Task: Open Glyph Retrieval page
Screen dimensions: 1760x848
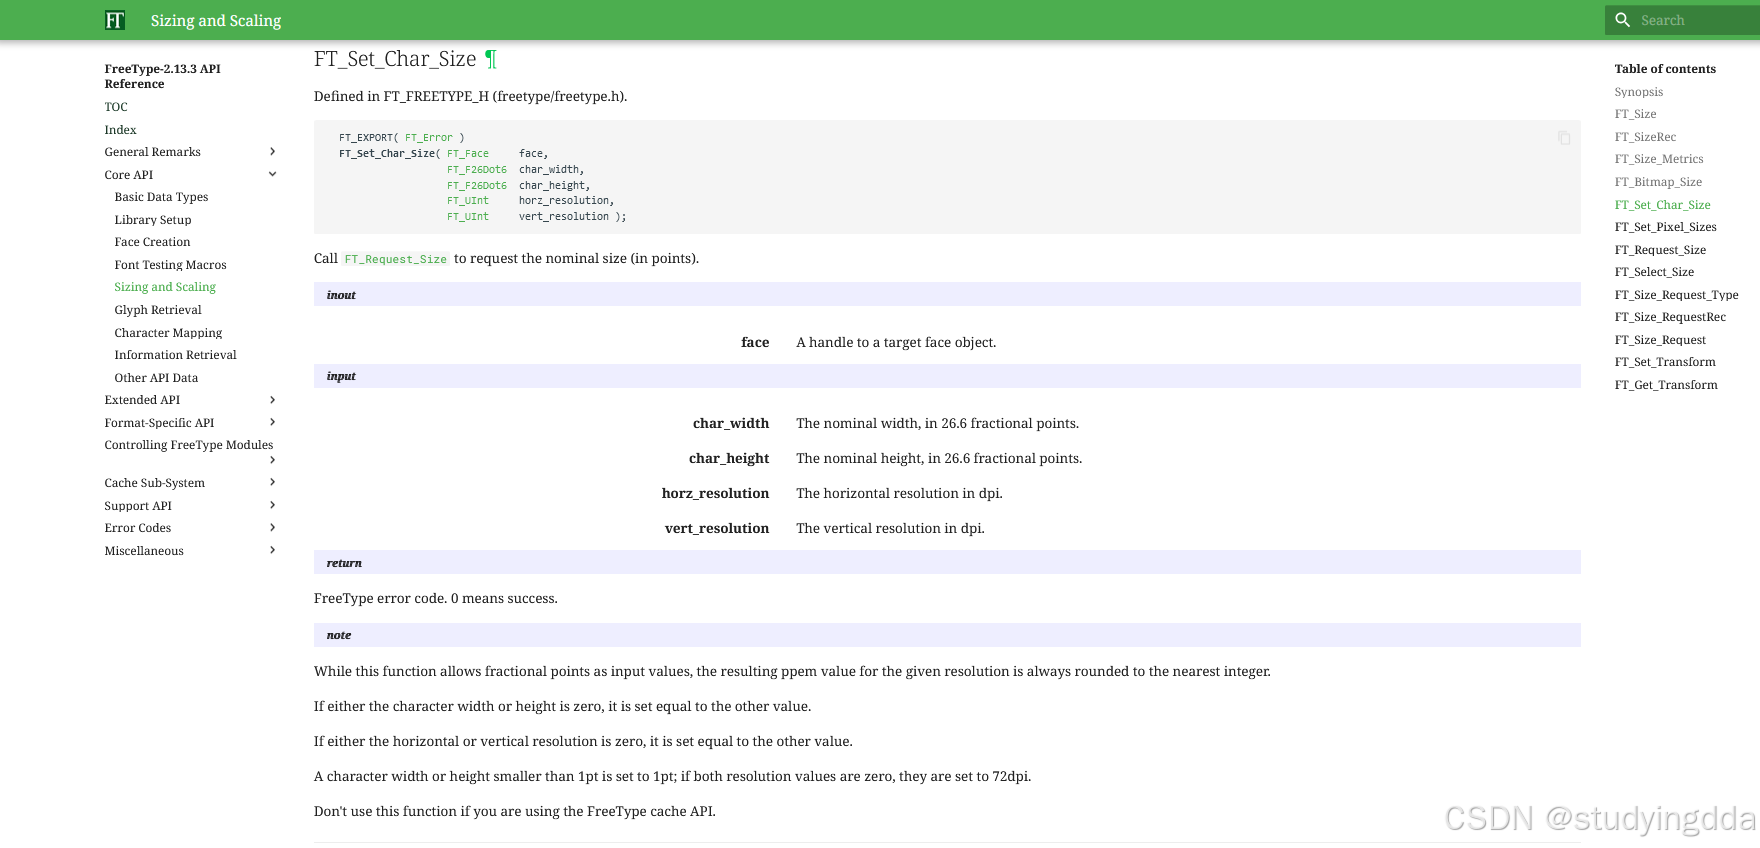Action: point(158,310)
